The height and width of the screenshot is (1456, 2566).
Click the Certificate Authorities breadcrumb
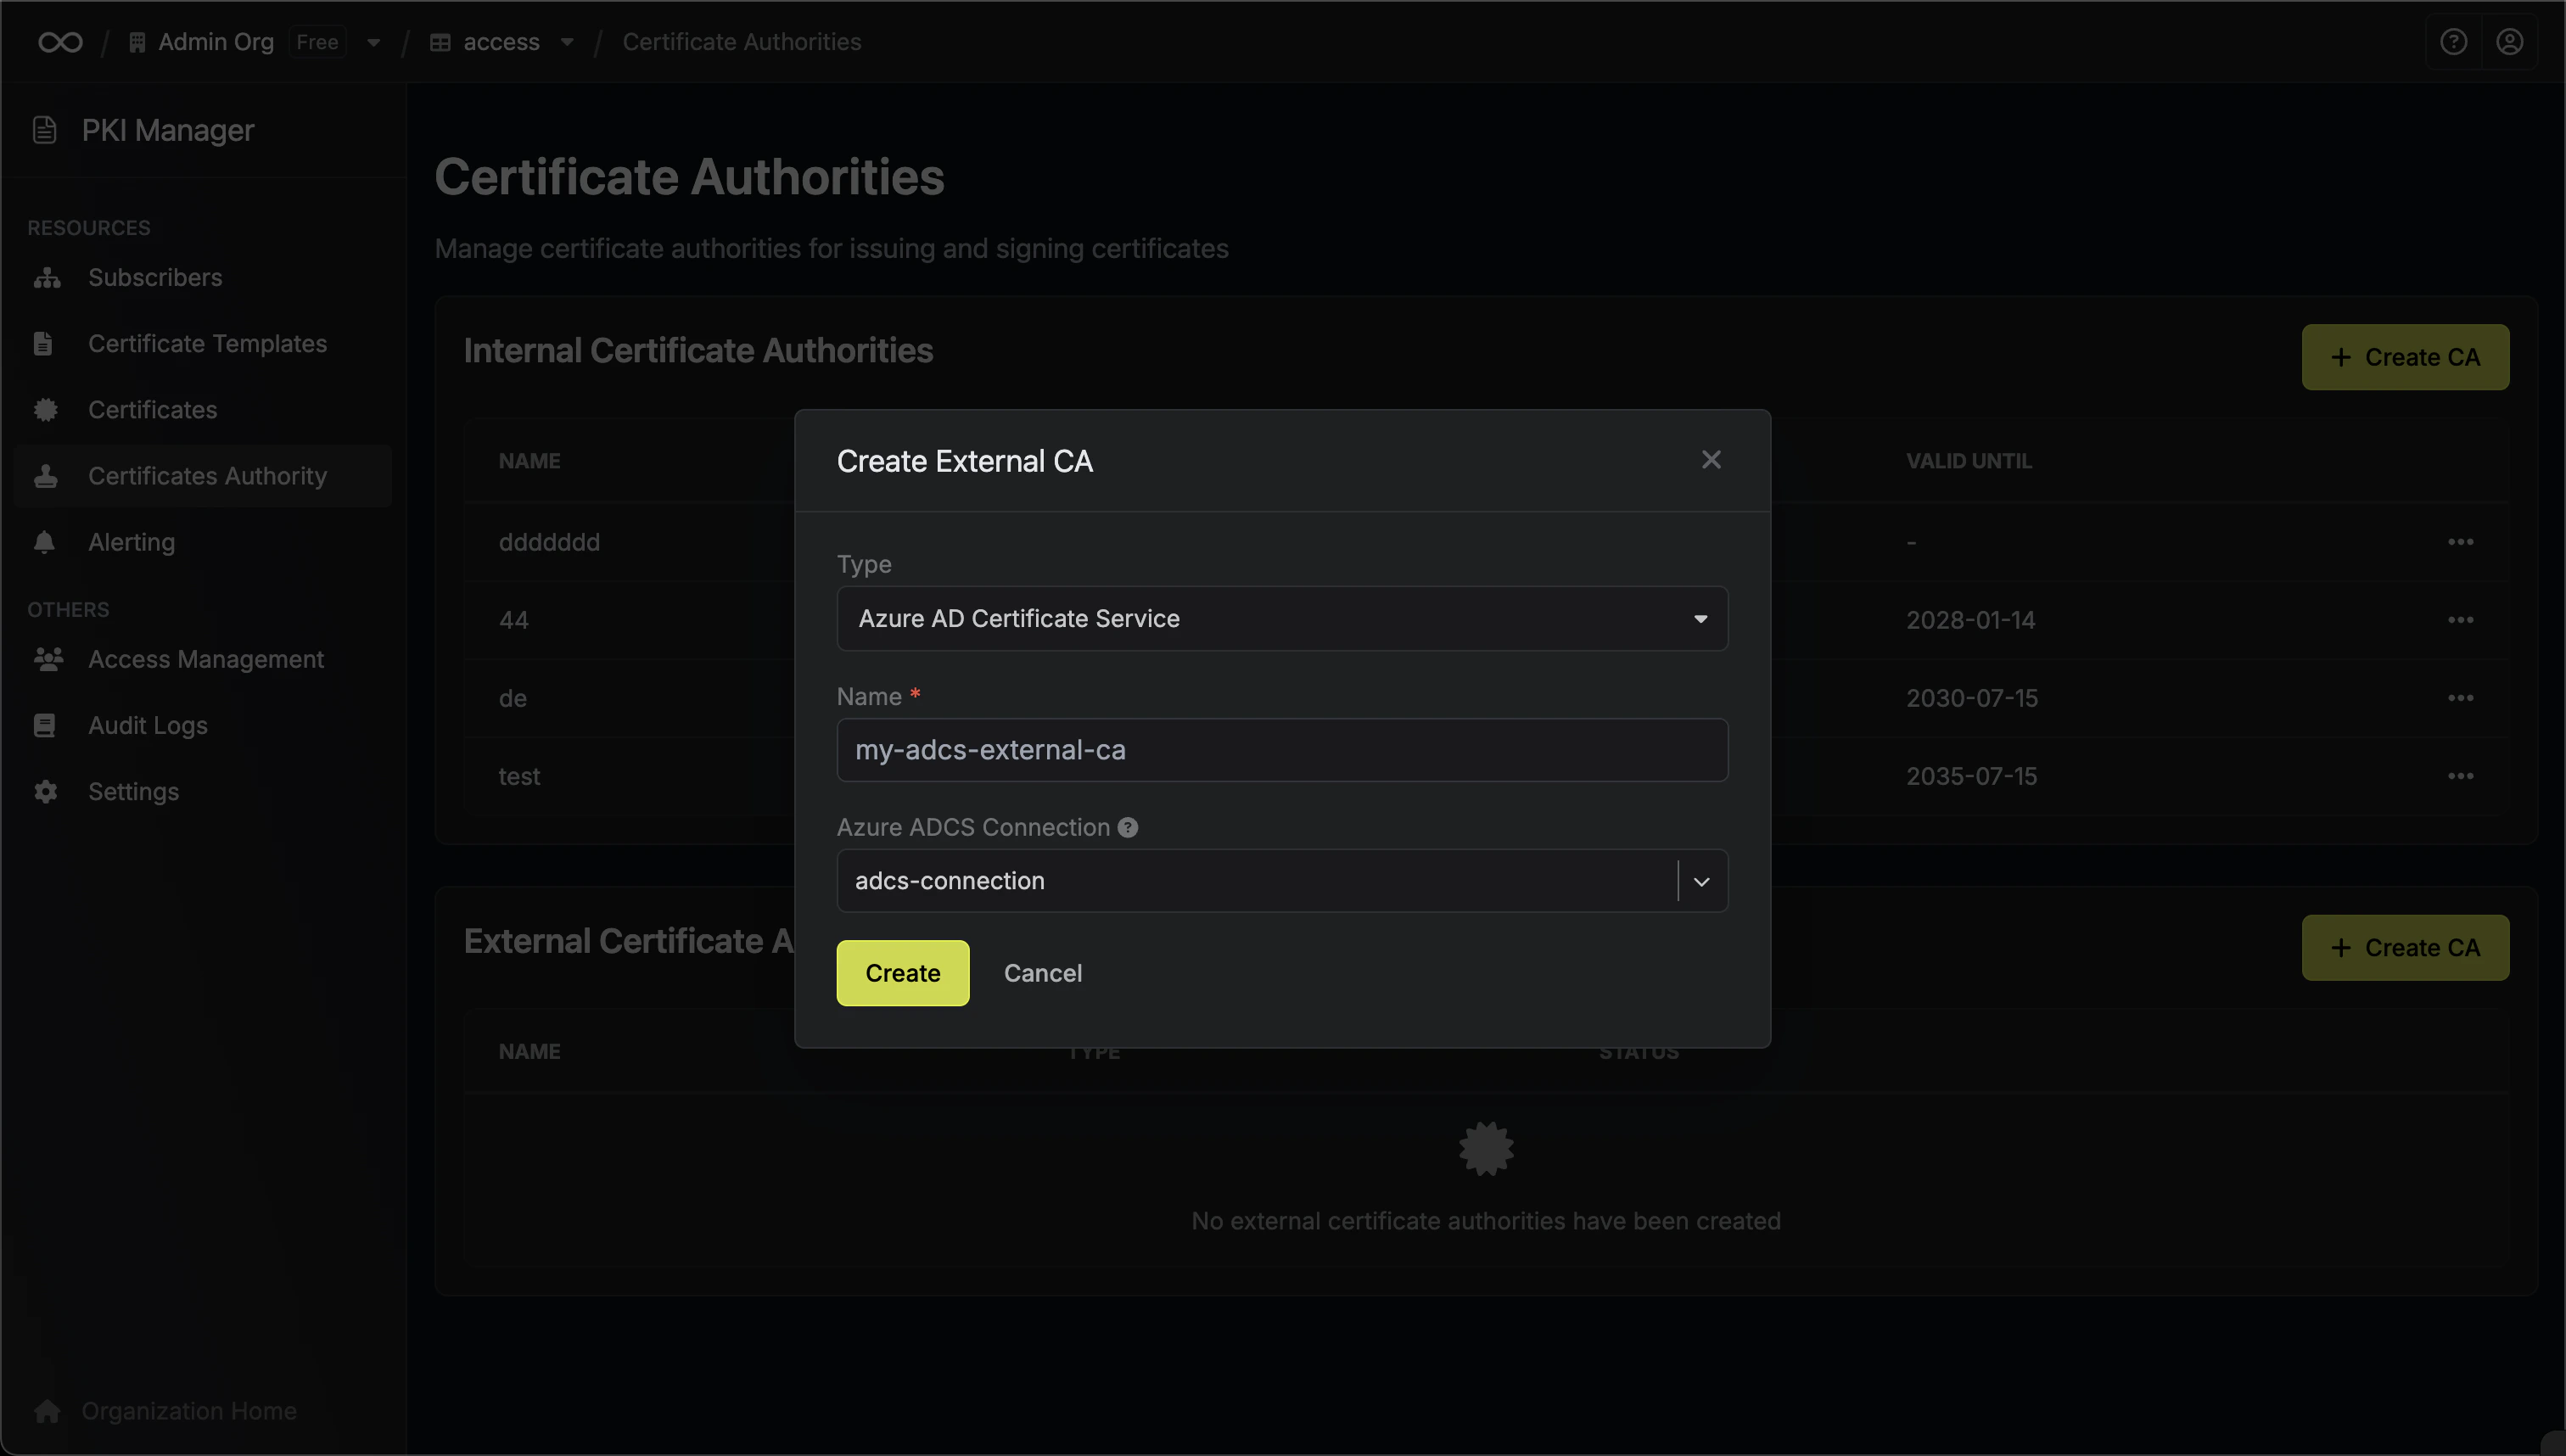tap(742, 42)
